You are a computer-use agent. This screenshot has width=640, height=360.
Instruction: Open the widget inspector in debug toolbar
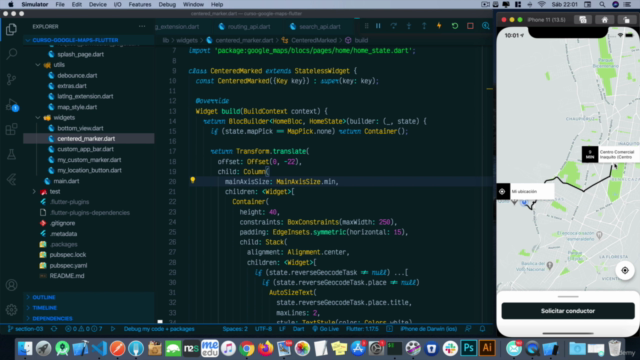486,26
